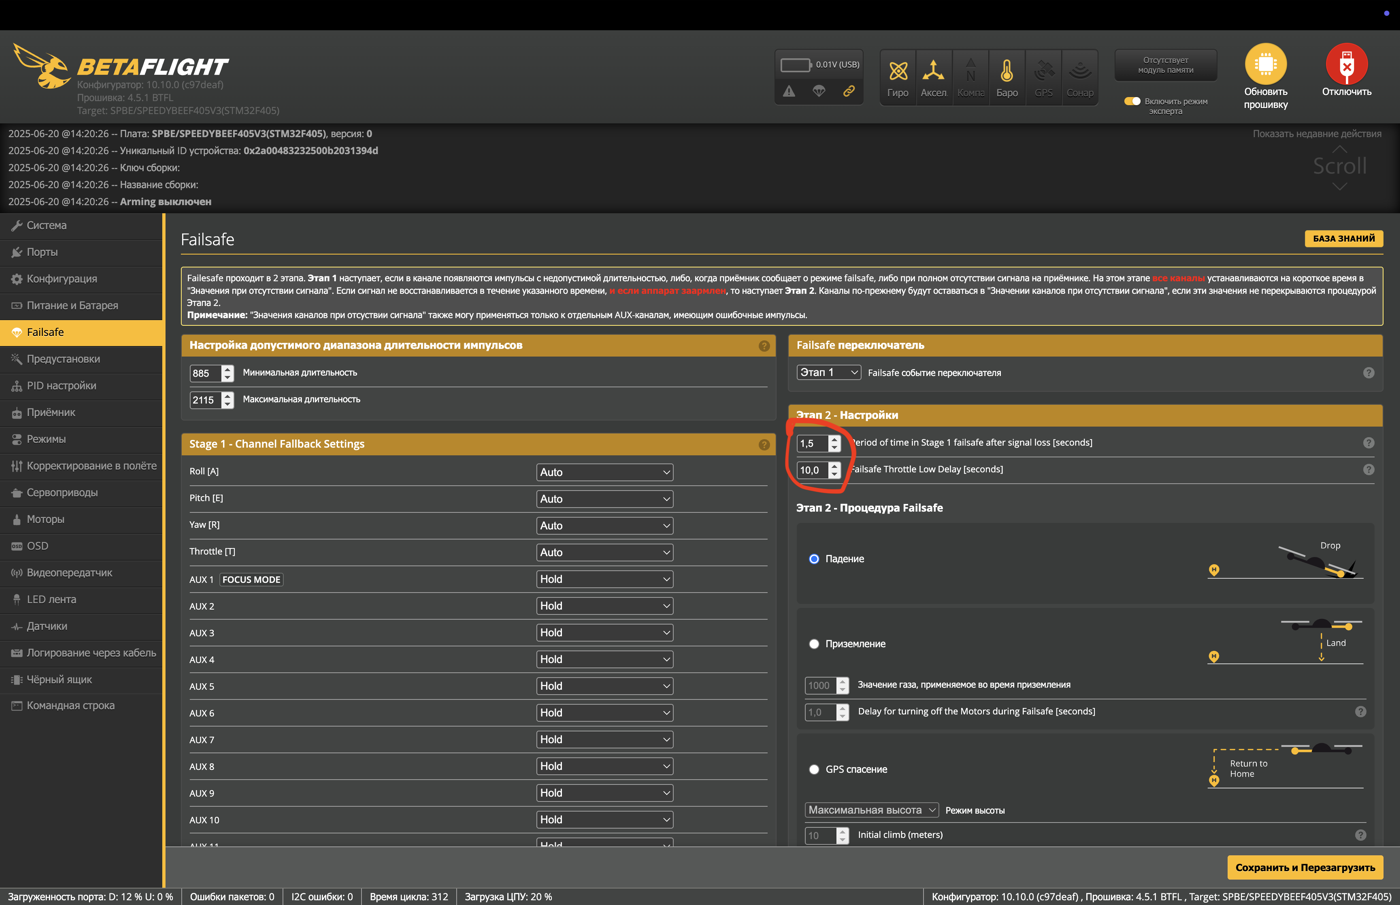Open the Этап 1 failsafe switch dropdown
1400x905 pixels.
pos(828,372)
